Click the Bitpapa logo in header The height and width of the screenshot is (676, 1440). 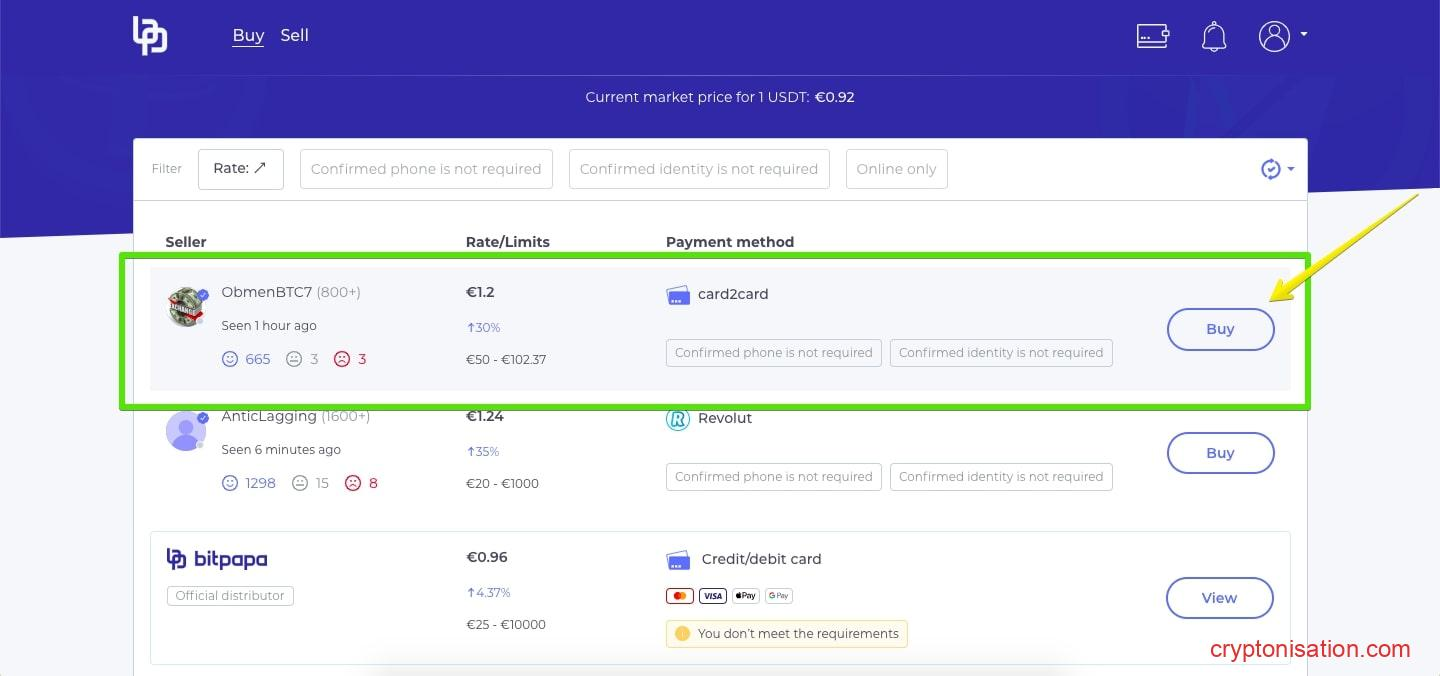[x=150, y=36]
